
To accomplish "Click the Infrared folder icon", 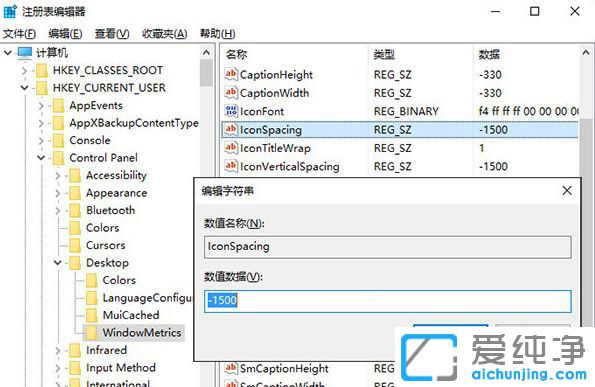I will coord(75,351).
